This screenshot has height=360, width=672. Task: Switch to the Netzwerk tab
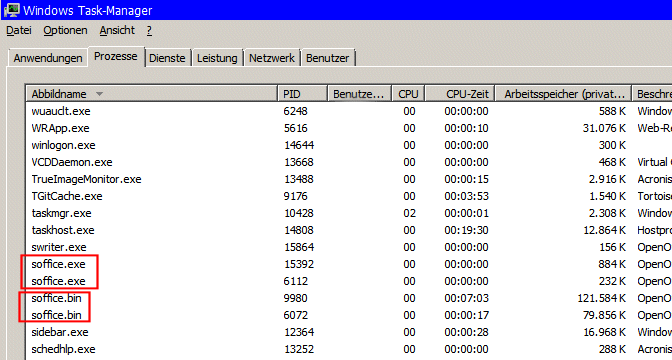(x=272, y=58)
